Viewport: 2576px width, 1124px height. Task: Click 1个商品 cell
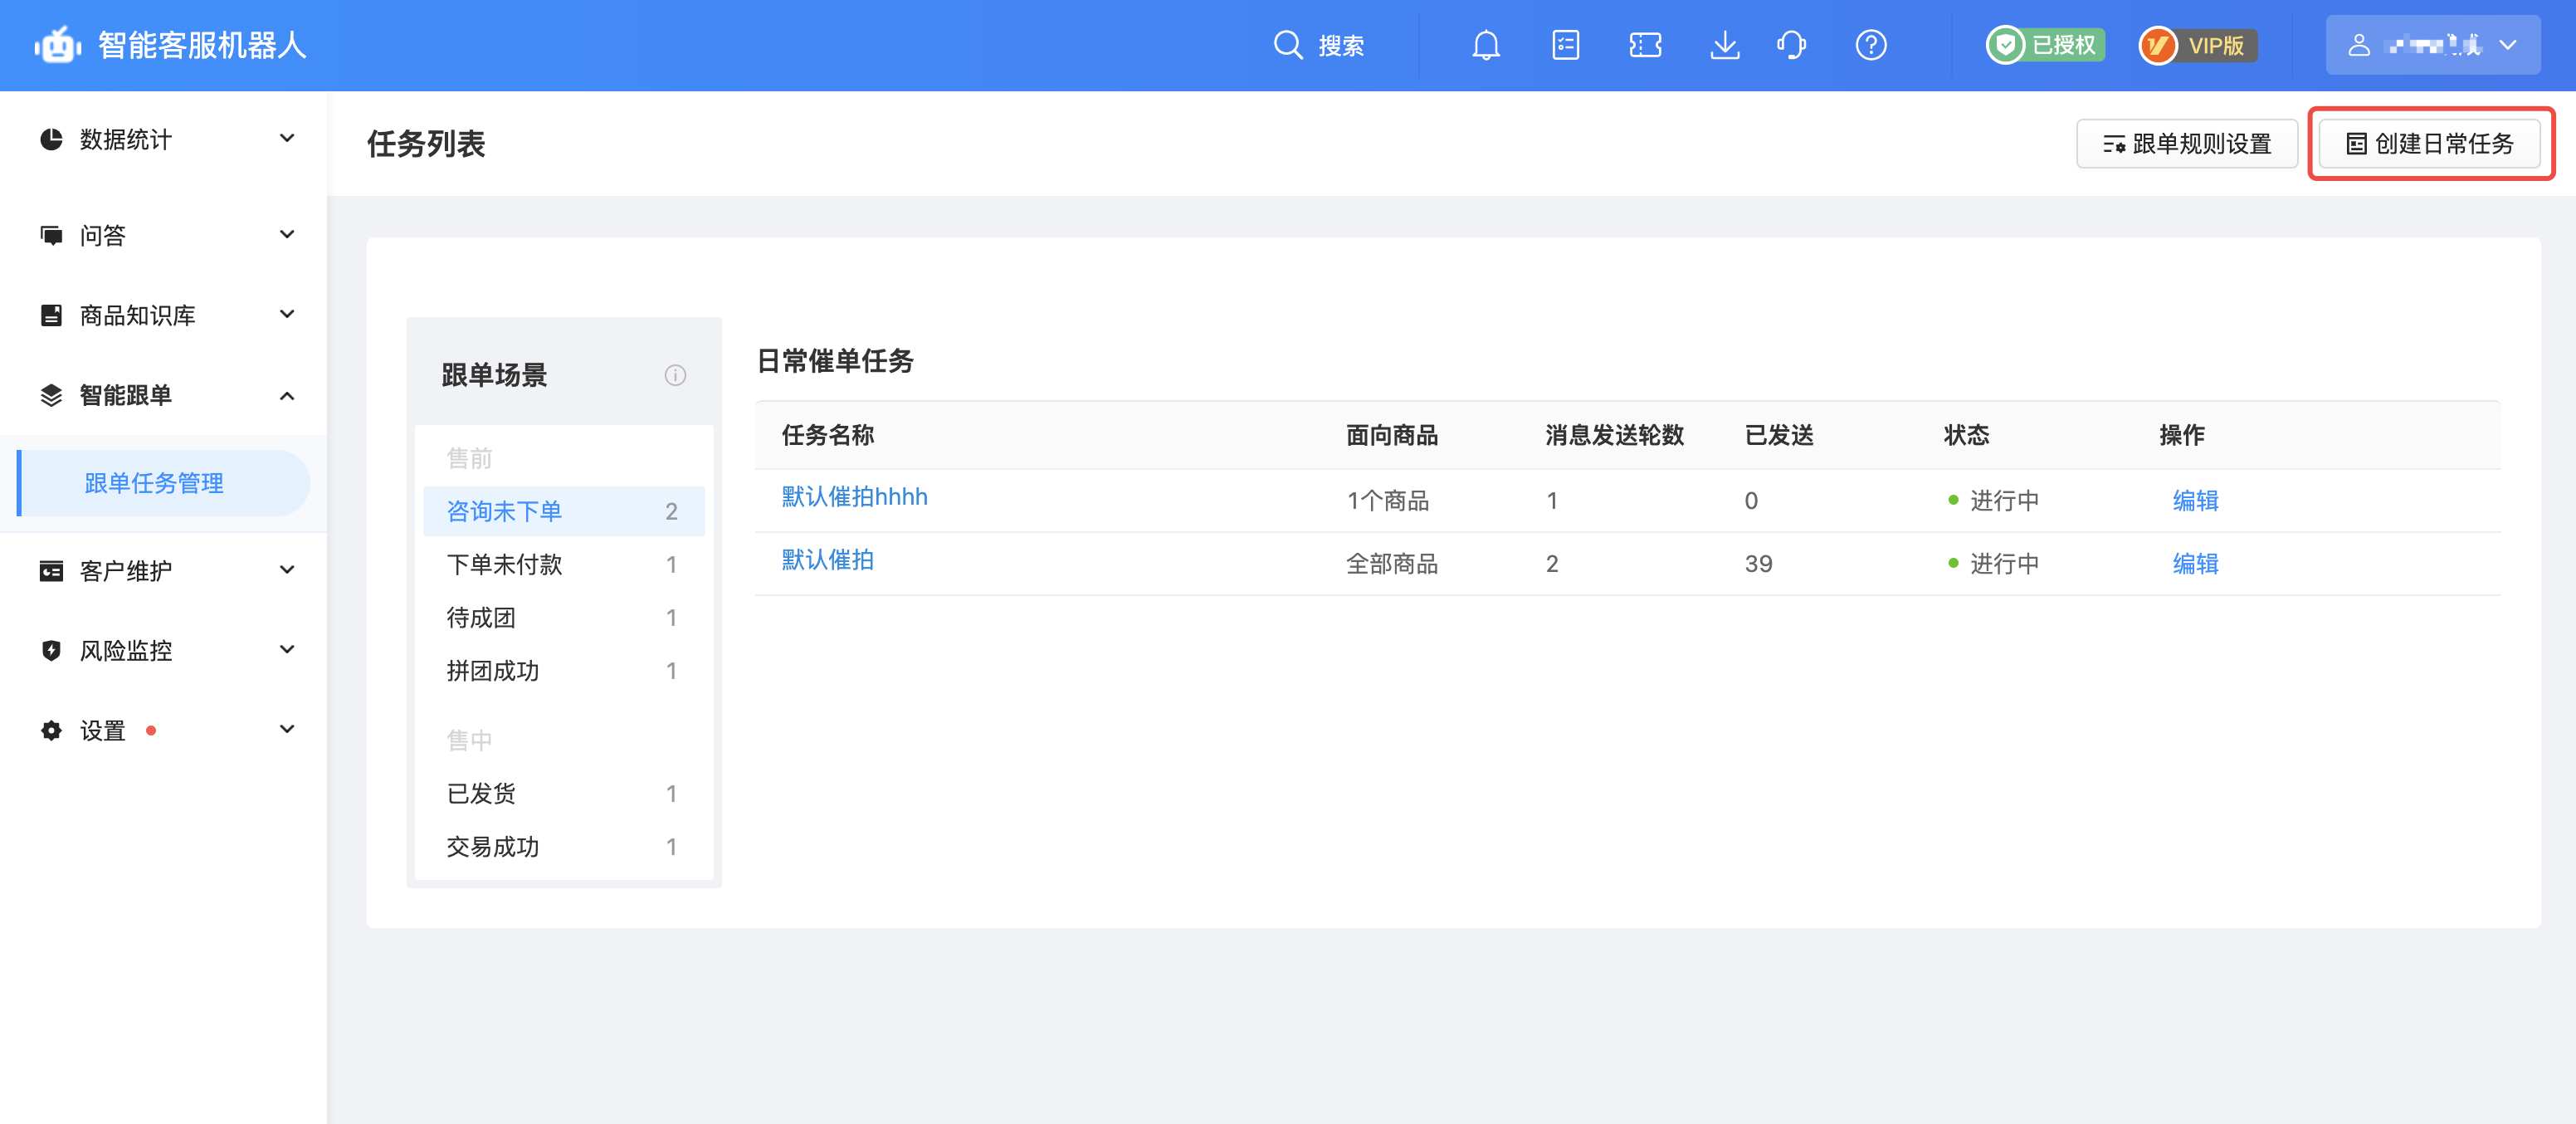(1388, 500)
